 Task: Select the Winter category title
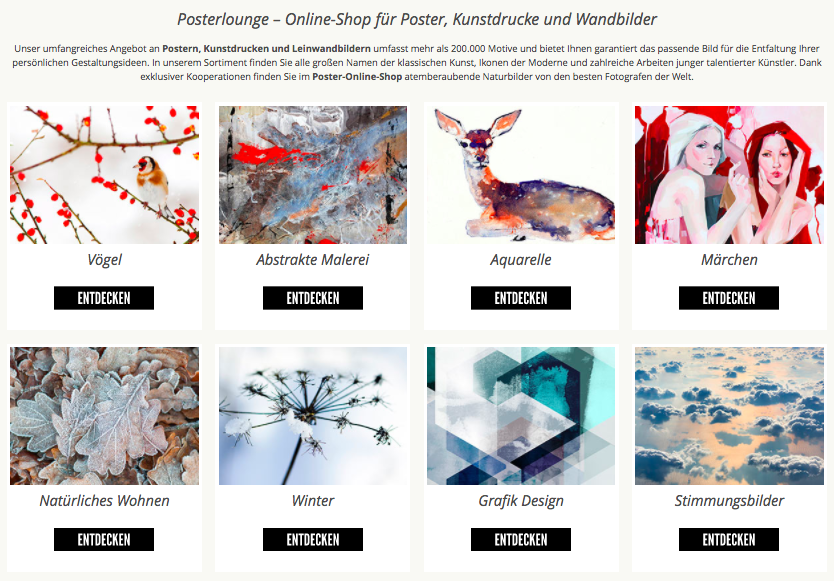pos(313,501)
